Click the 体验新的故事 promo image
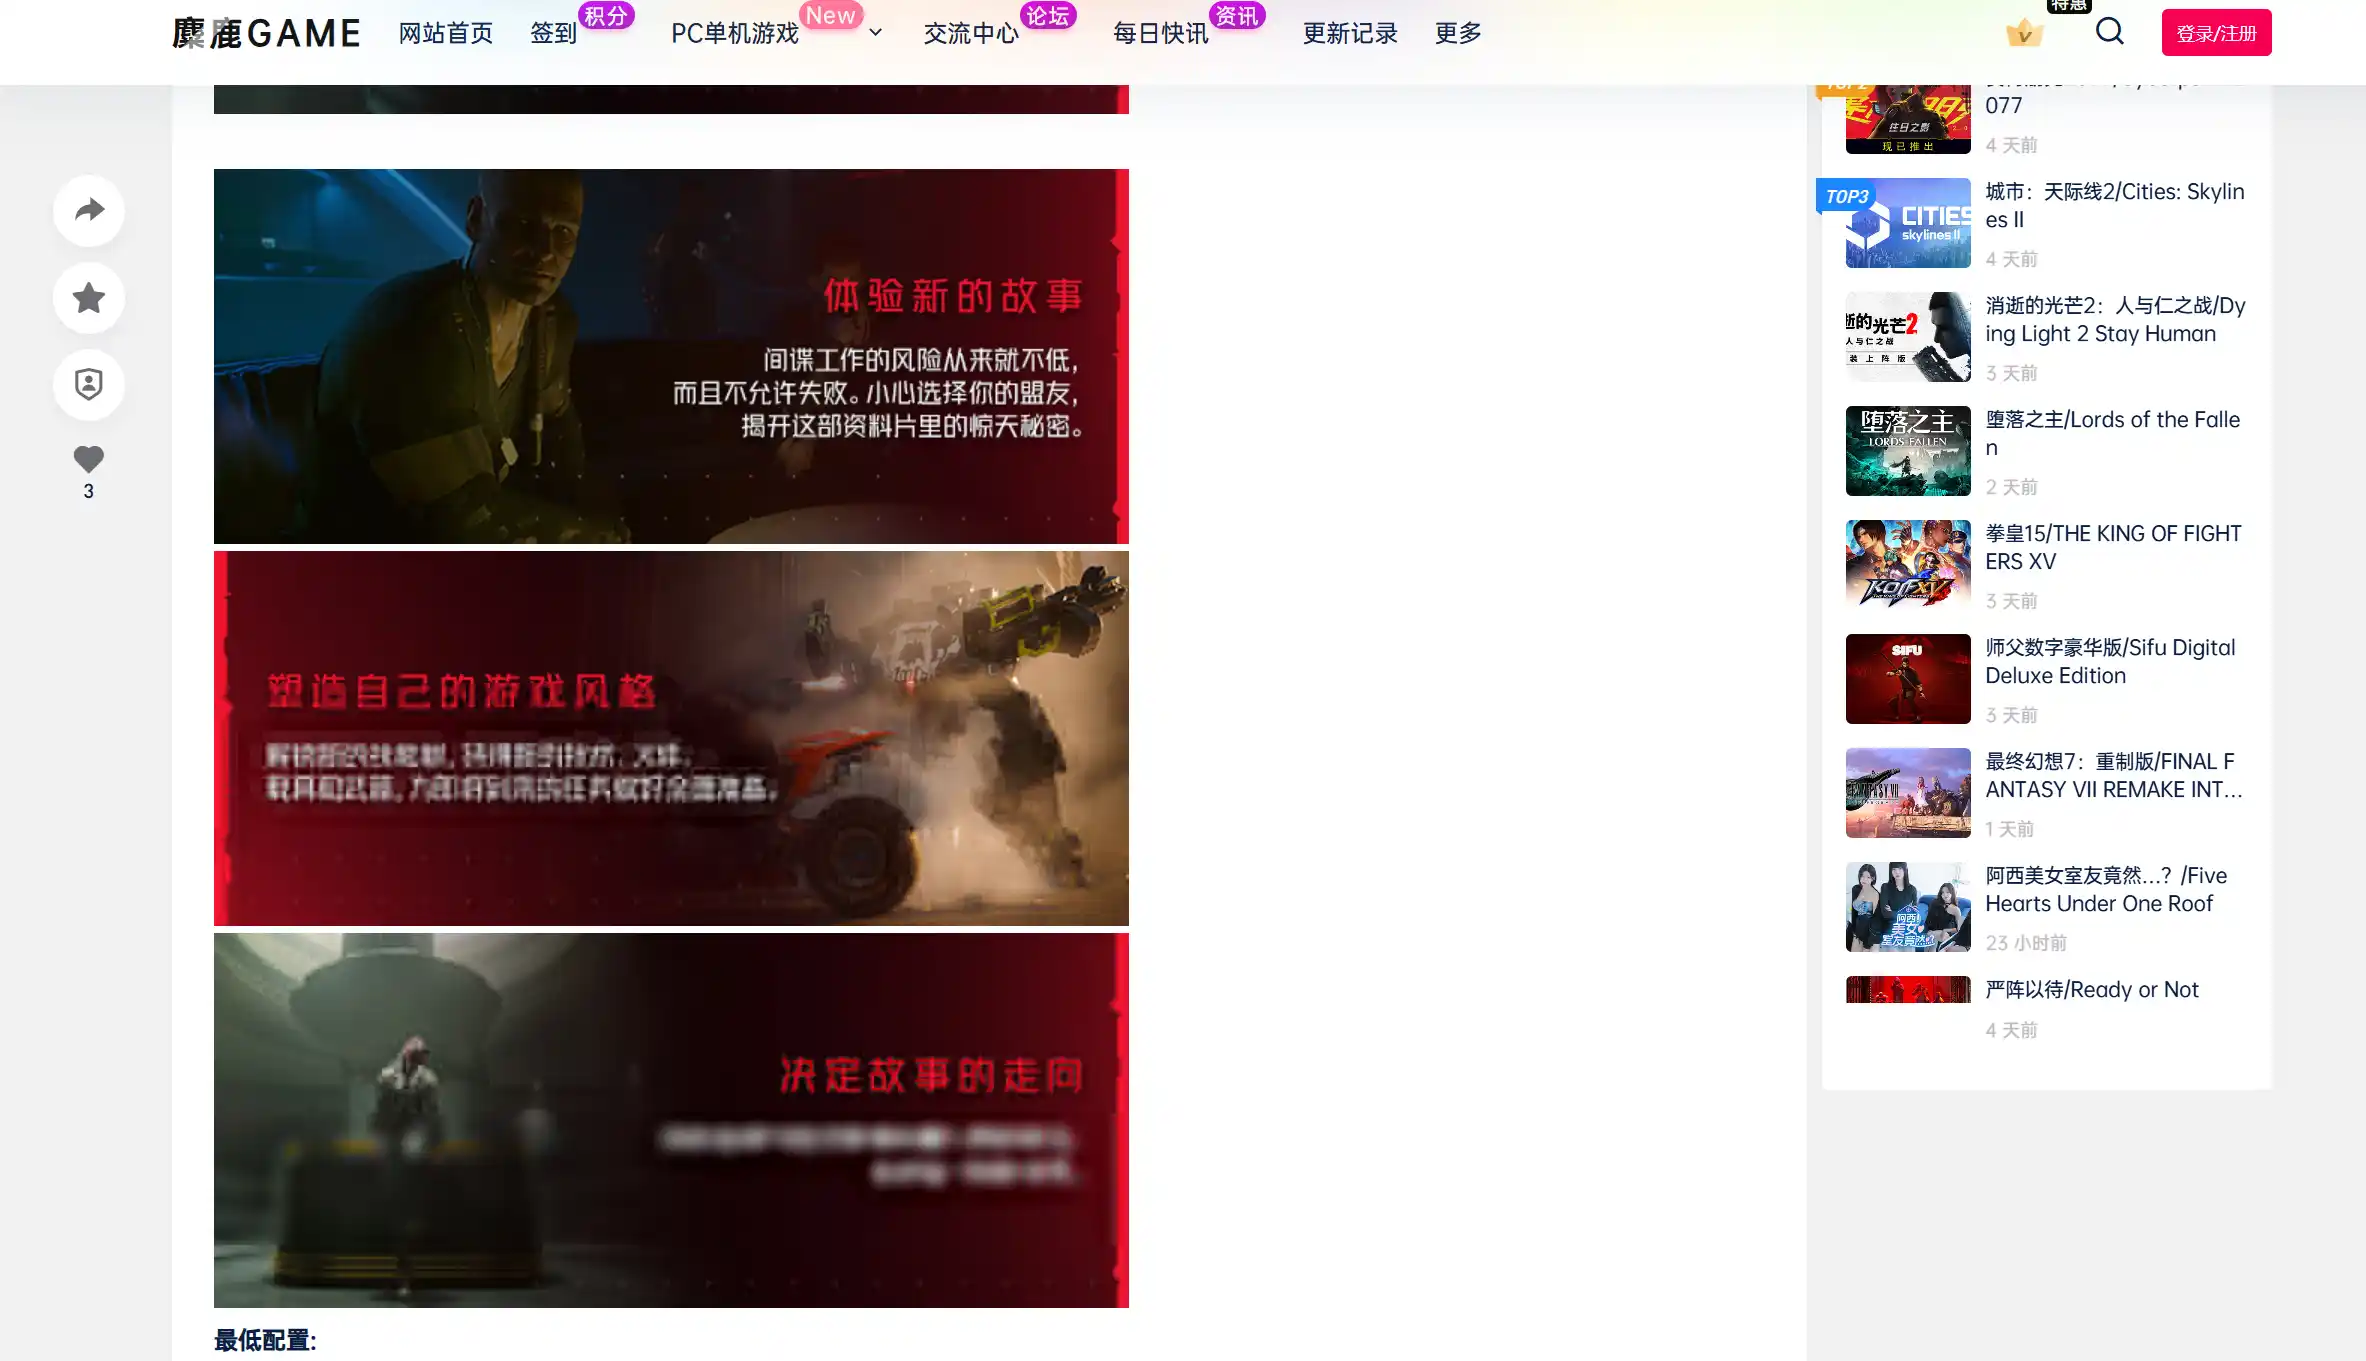 (x=671, y=356)
